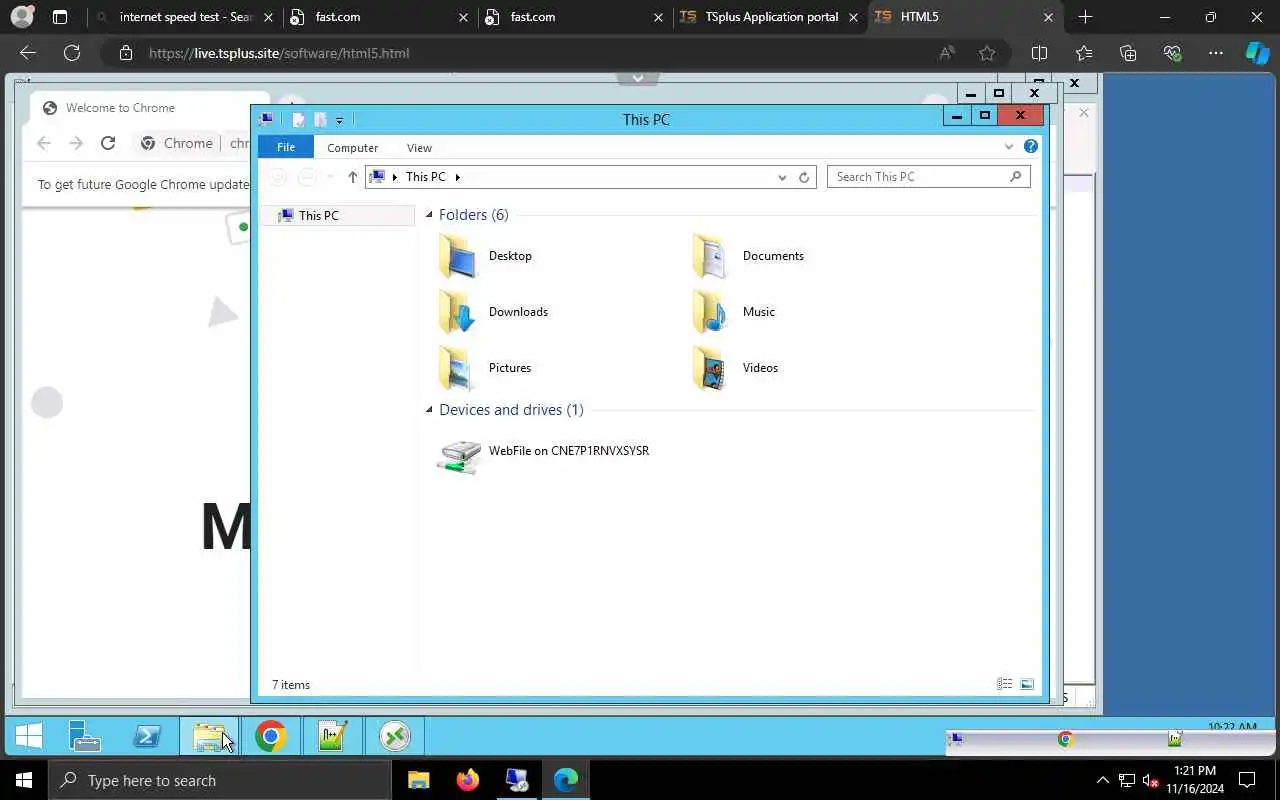Click Edge's refresh button
Image resolution: width=1280 pixels, height=800 pixels.
pos(72,53)
